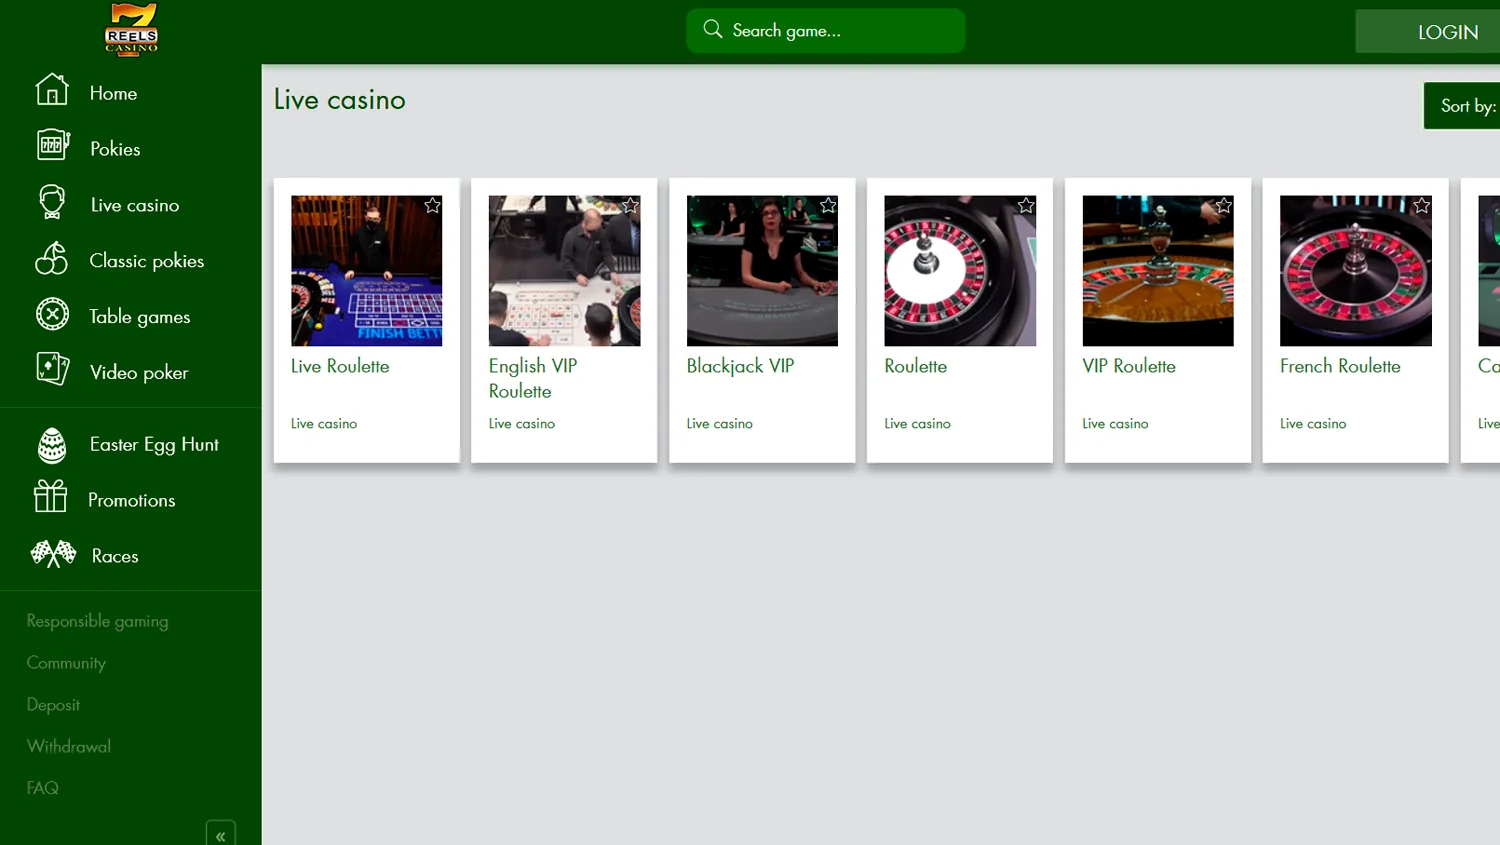Favorite the Live Roulette game star
The image size is (1500, 845).
[x=432, y=206]
